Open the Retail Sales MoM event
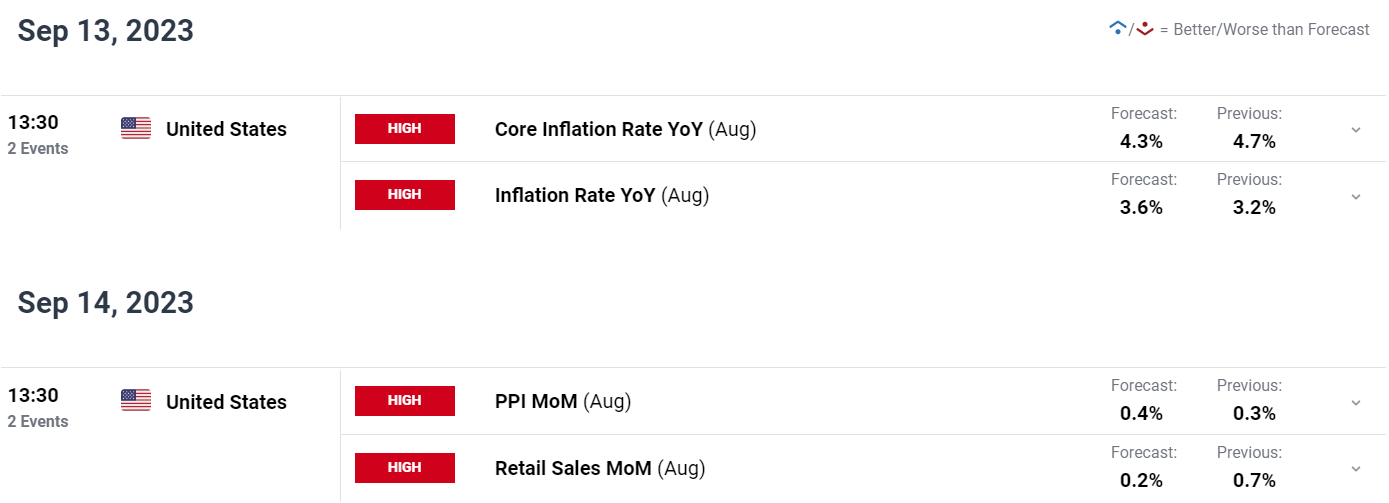1389x503 pixels. click(600, 467)
